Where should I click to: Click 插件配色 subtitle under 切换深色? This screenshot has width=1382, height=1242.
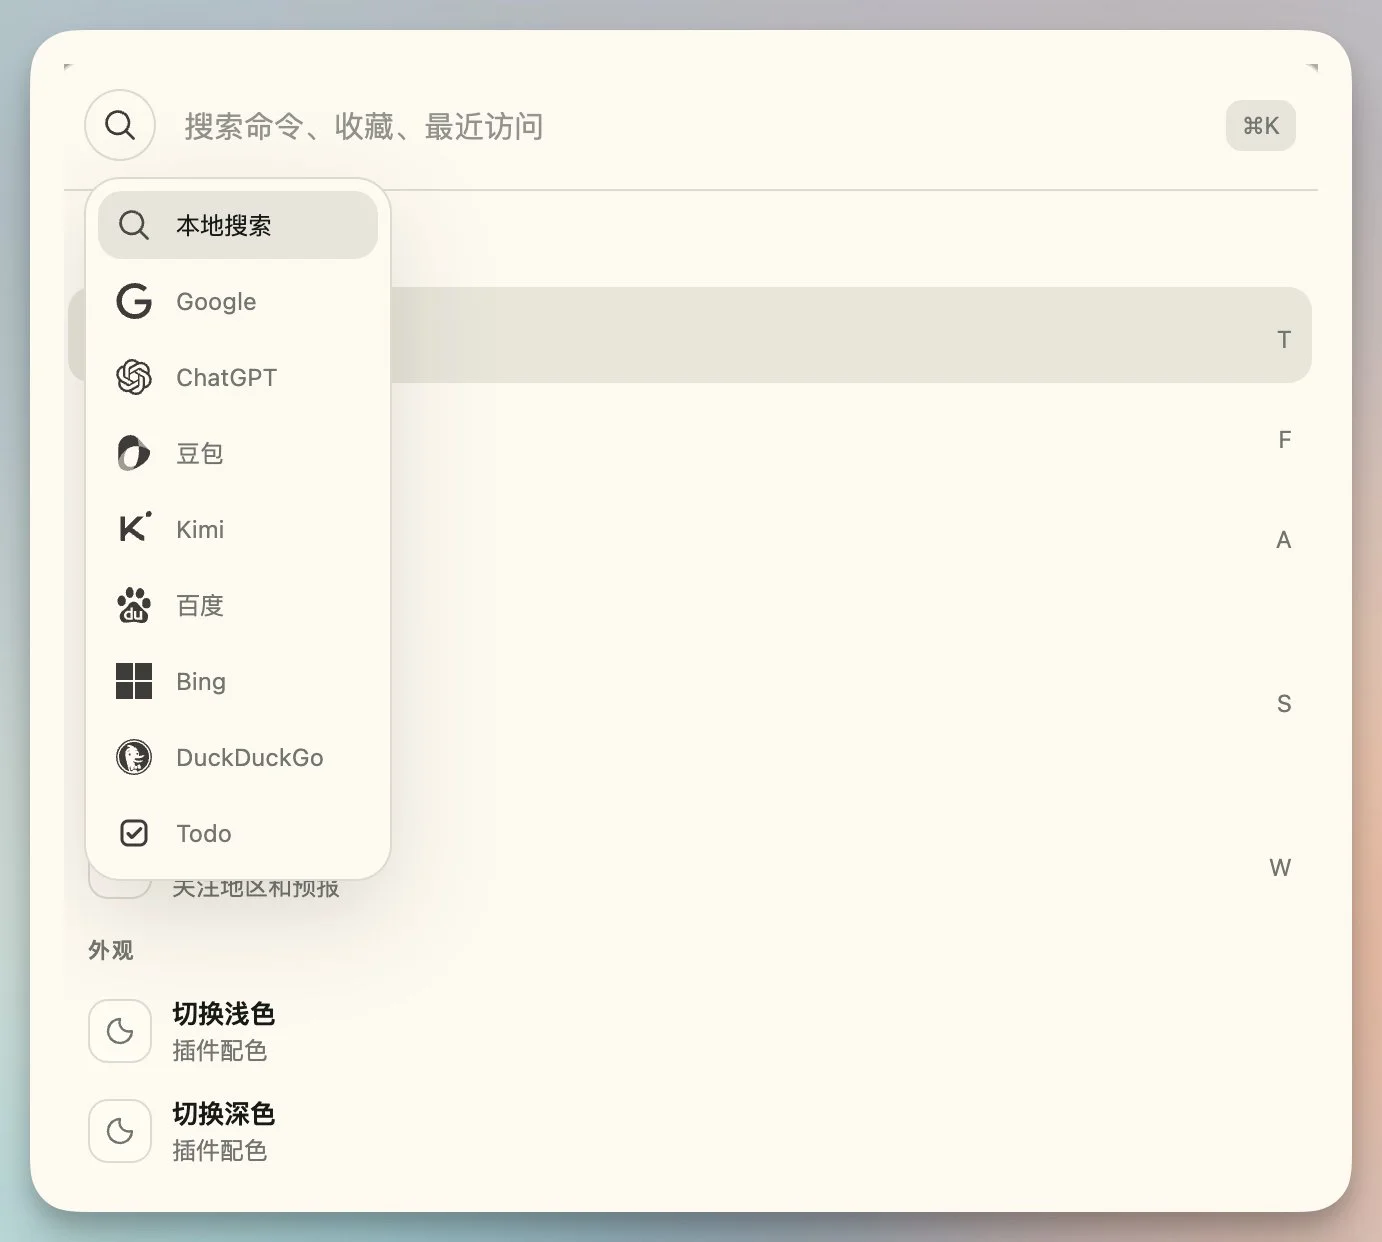[219, 1151]
